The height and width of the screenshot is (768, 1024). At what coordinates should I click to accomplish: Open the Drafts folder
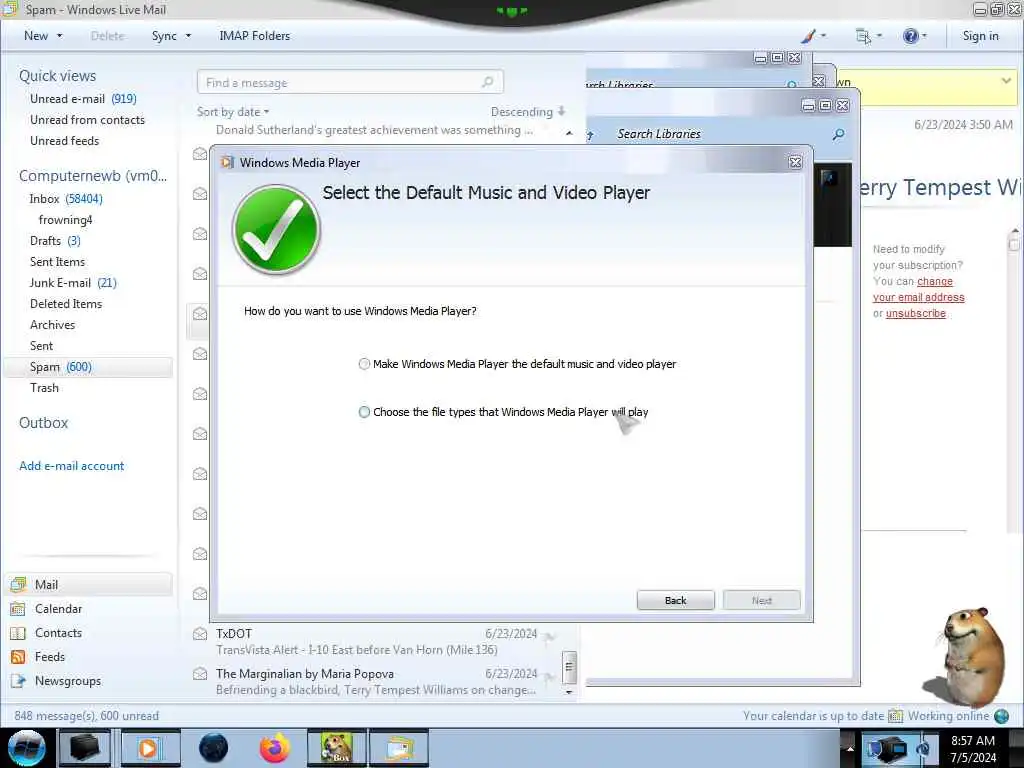(x=55, y=240)
